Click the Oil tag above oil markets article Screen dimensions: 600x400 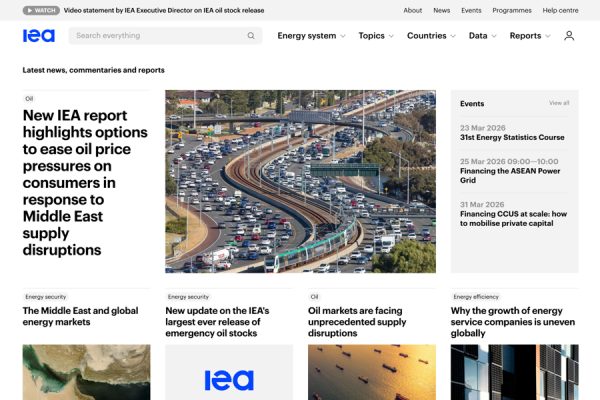click(314, 297)
